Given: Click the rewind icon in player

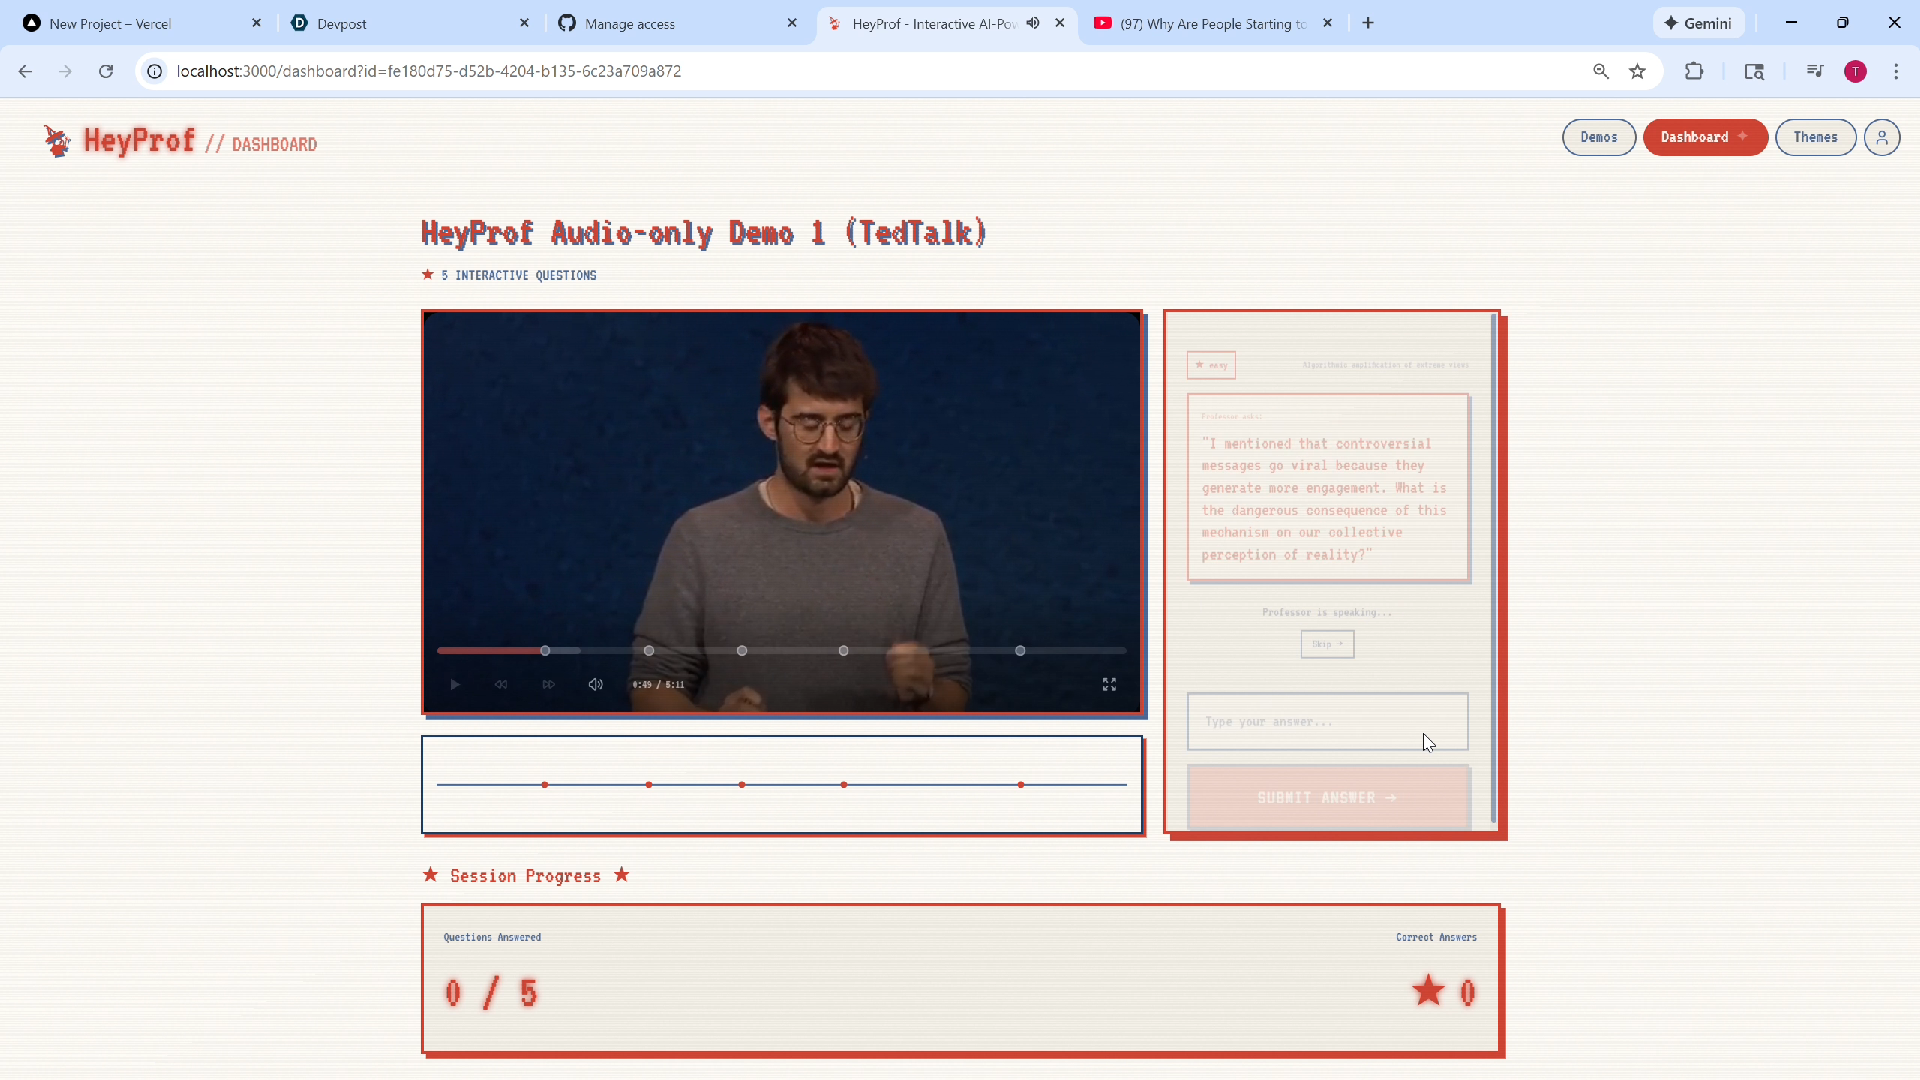Looking at the screenshot, I should coord(501,685).
